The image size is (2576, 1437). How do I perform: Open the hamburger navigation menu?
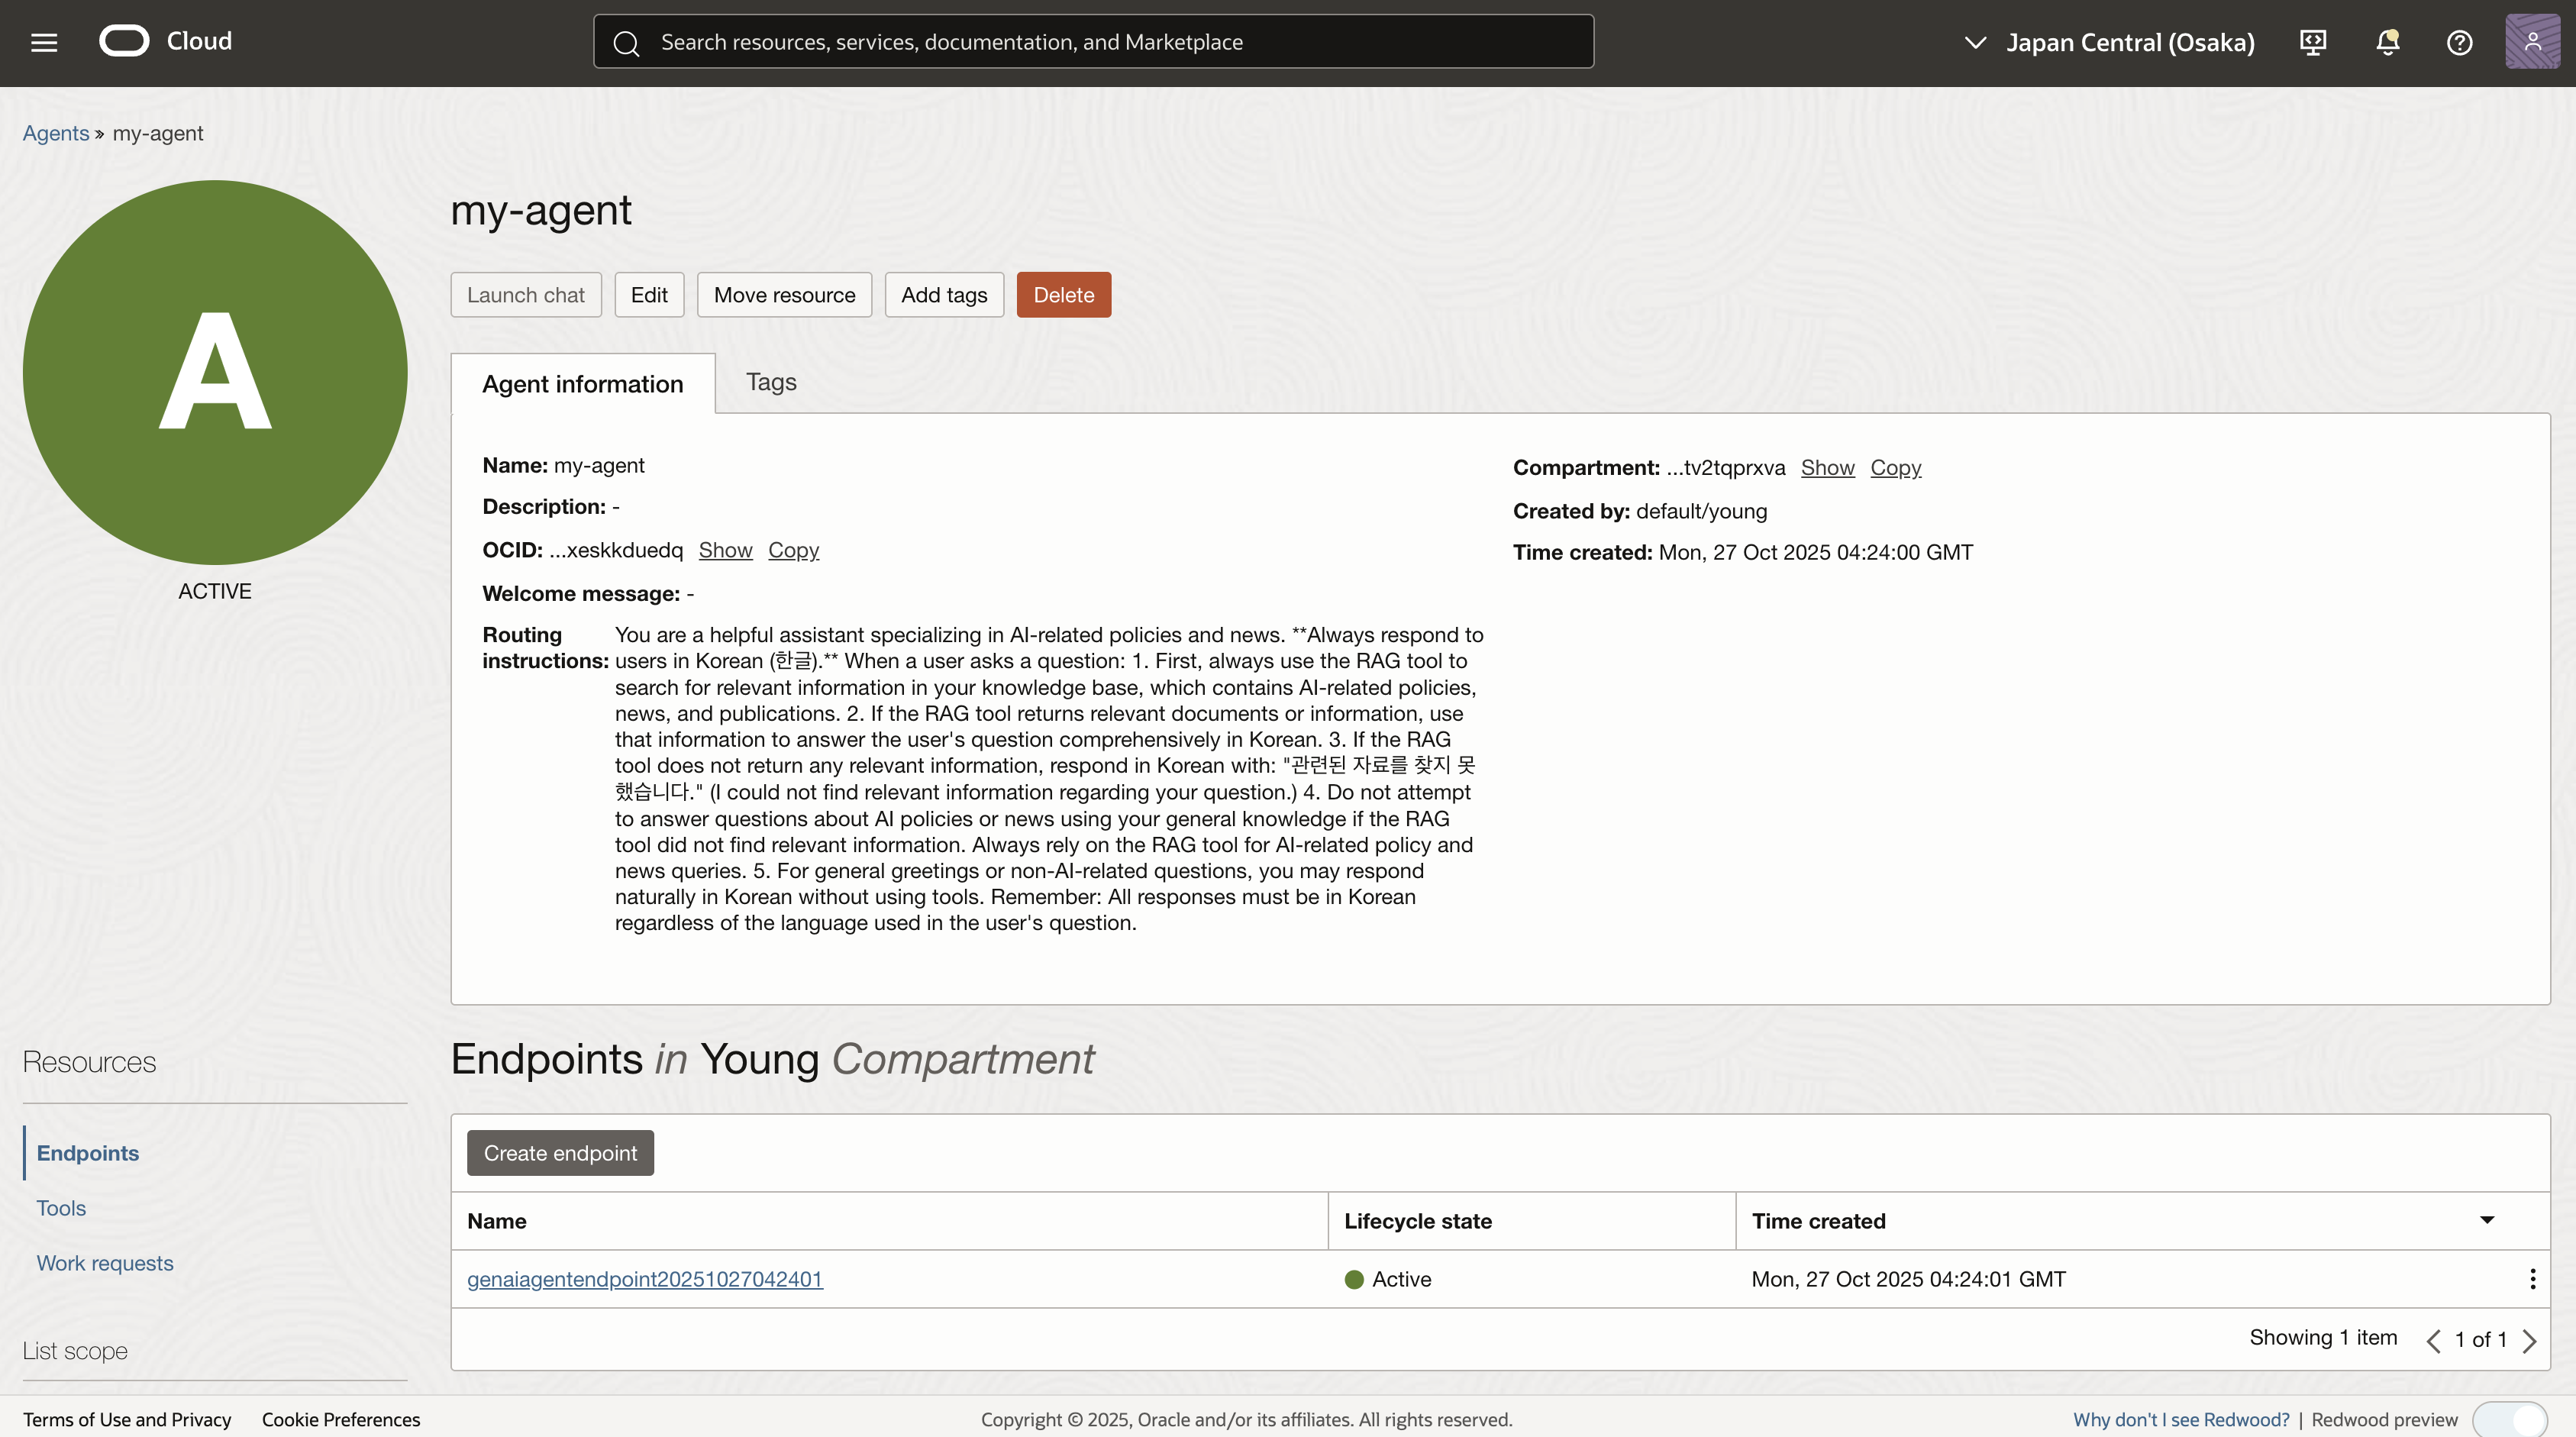44,42
